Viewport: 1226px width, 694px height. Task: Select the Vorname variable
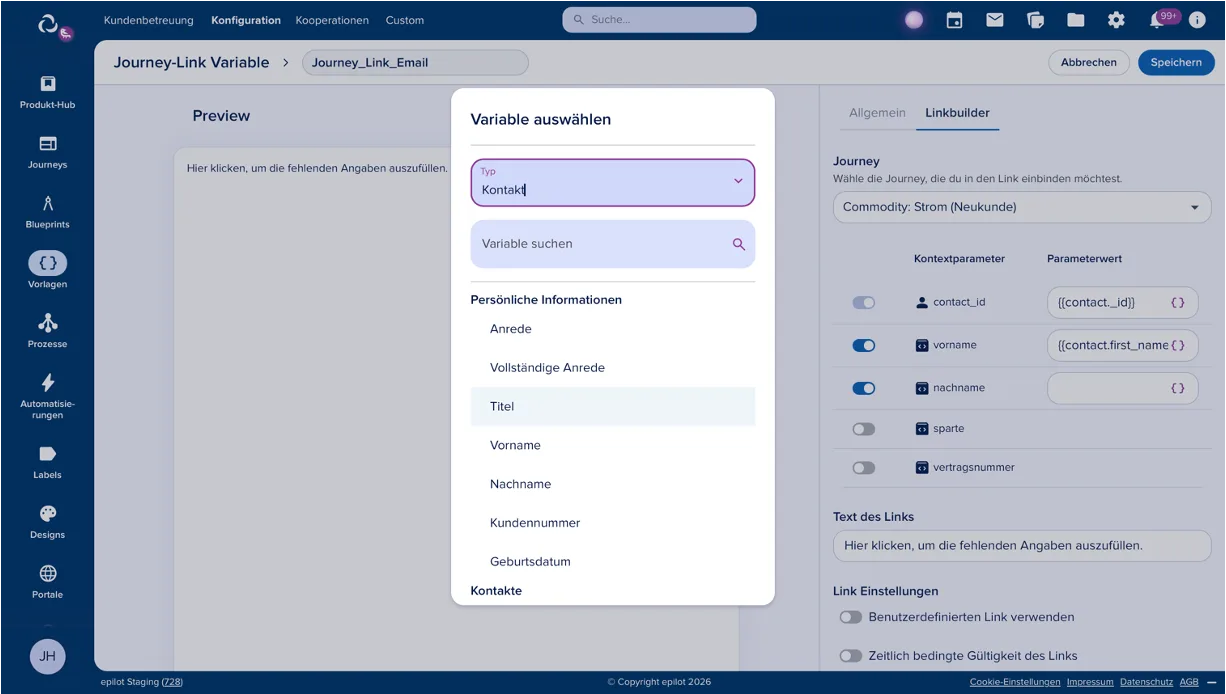613,445
